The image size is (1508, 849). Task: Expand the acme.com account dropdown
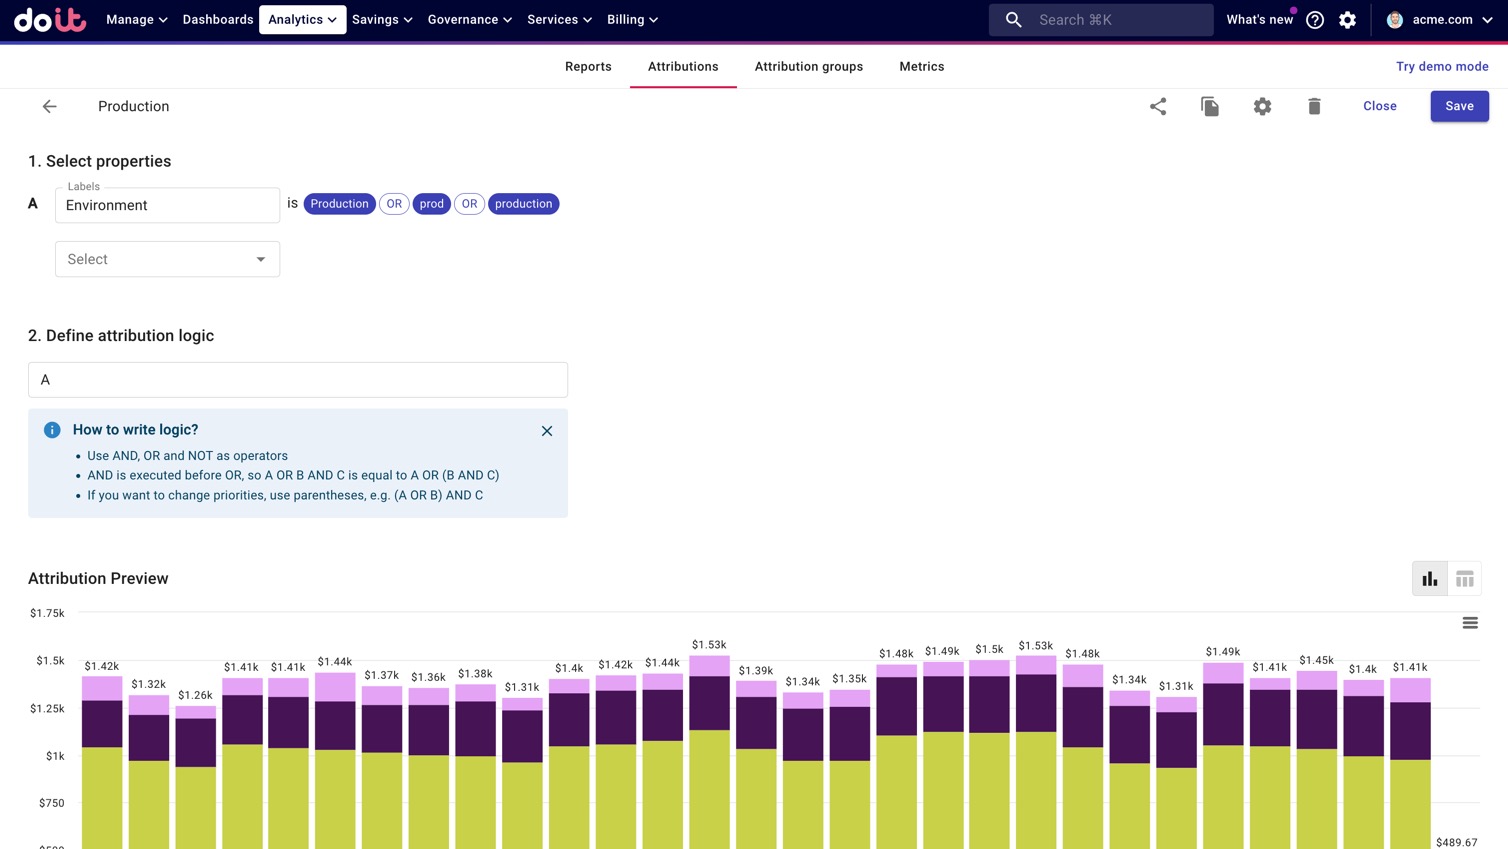click(1440, 20)
